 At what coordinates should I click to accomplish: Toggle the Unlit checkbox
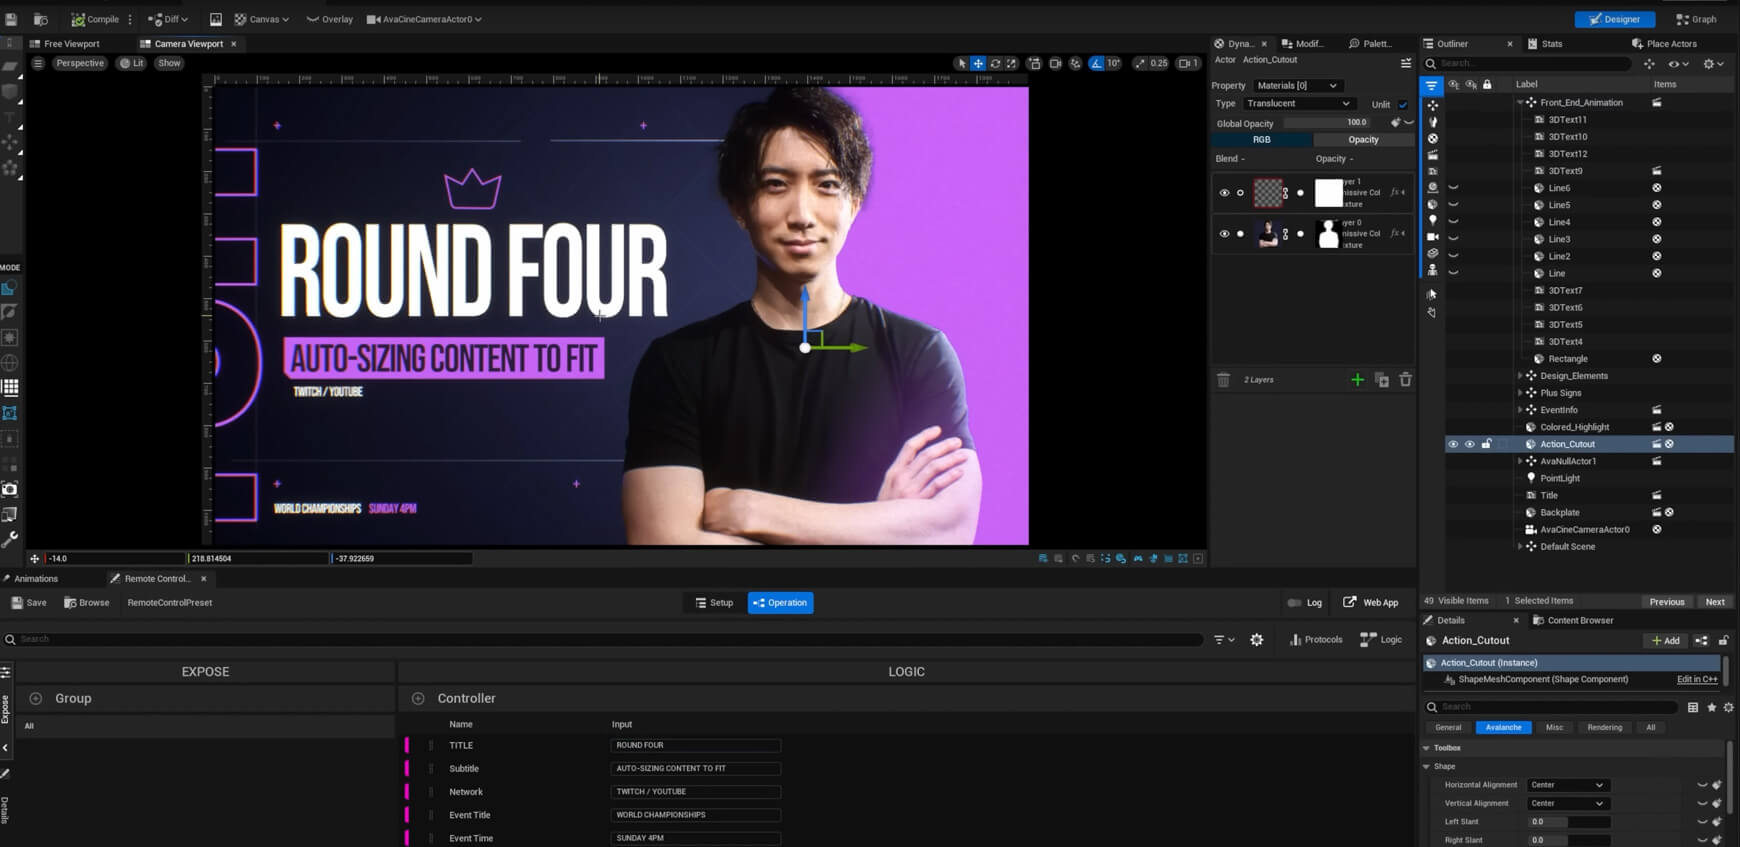(x=1403, y=105)
